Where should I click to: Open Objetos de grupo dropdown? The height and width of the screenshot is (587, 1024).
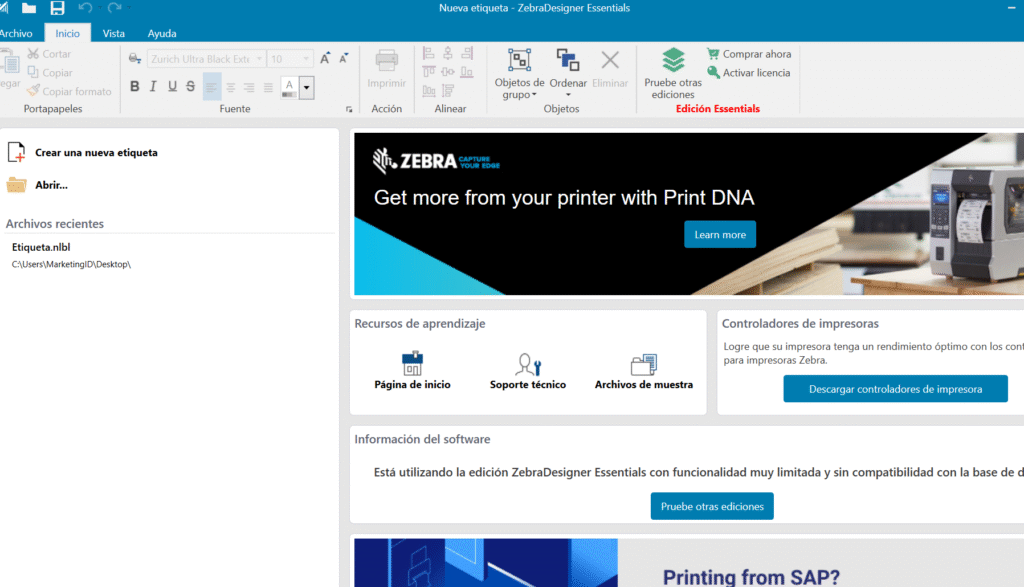point(519,74)
